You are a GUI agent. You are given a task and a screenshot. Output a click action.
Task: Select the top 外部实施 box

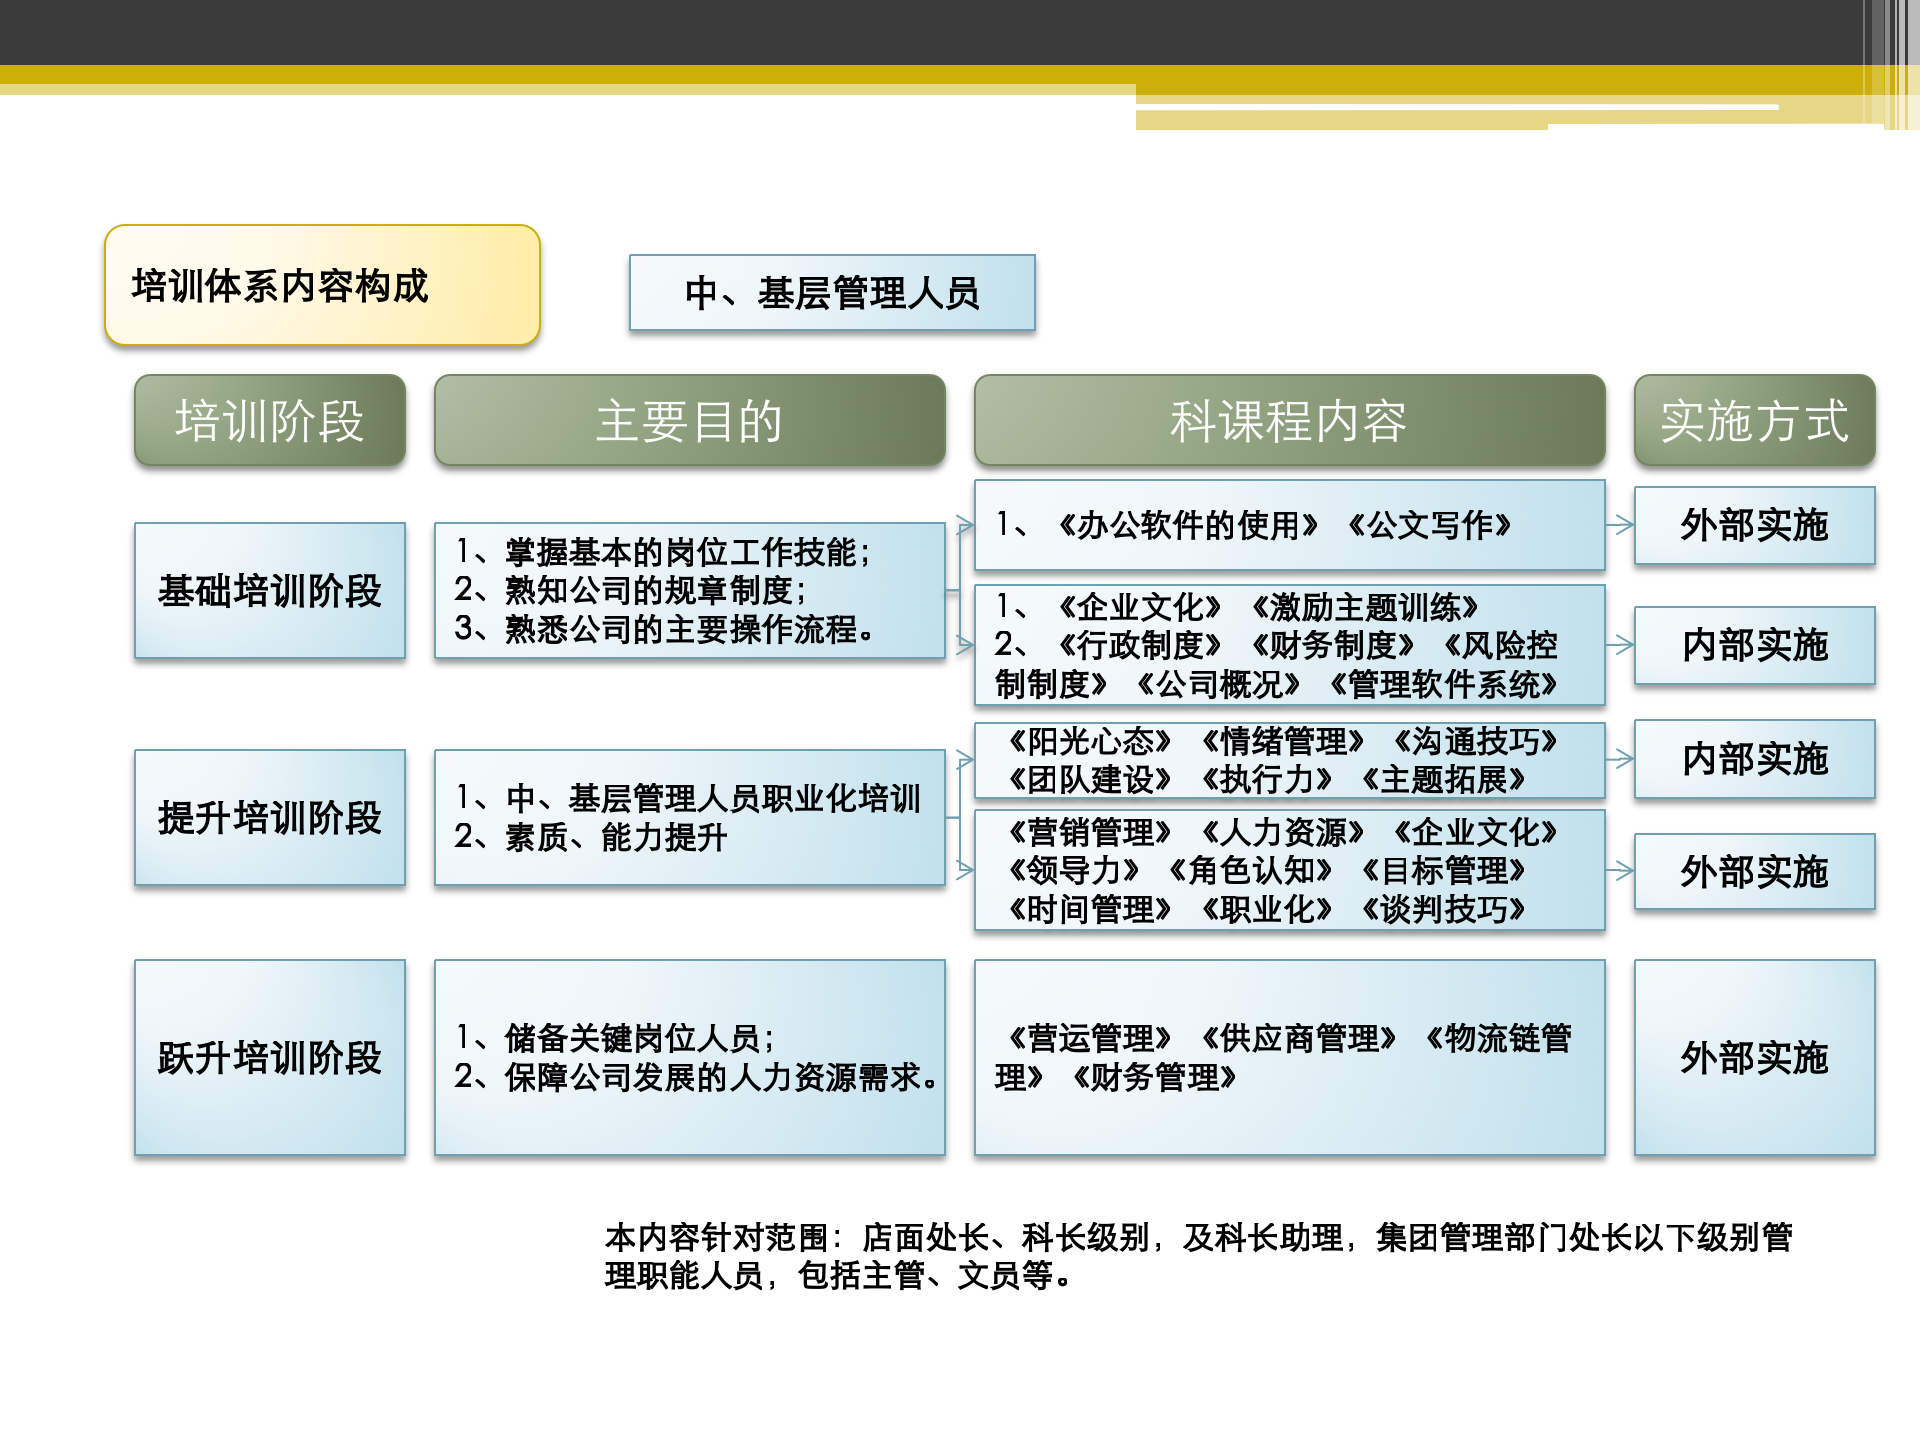coord(1755,527)
